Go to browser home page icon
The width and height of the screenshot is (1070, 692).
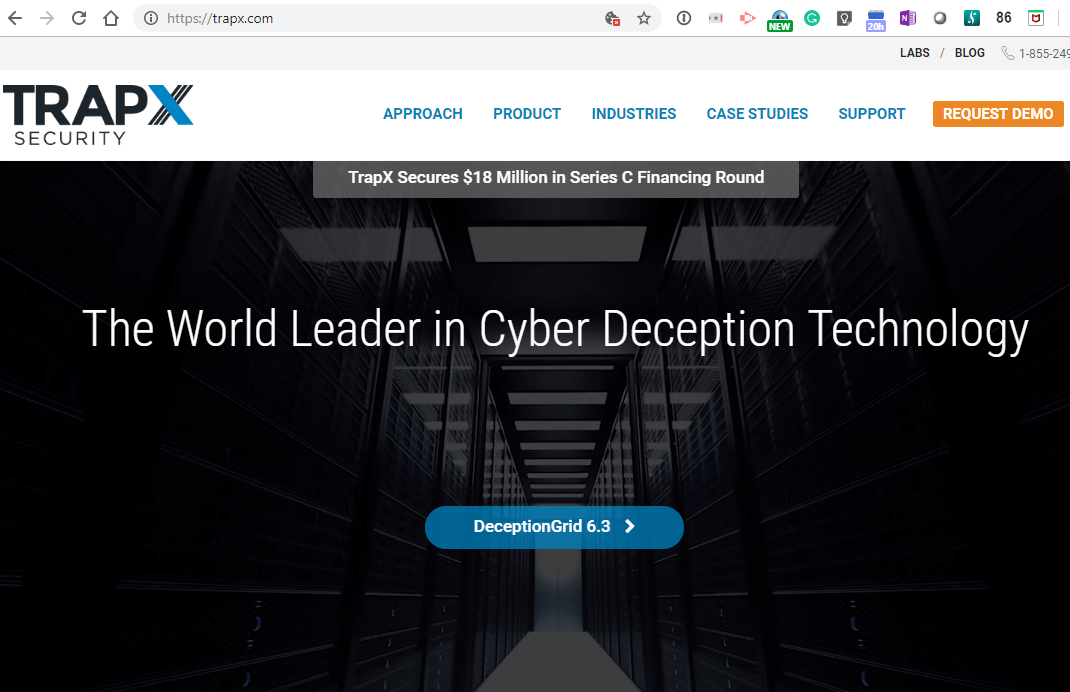point(111,18)
